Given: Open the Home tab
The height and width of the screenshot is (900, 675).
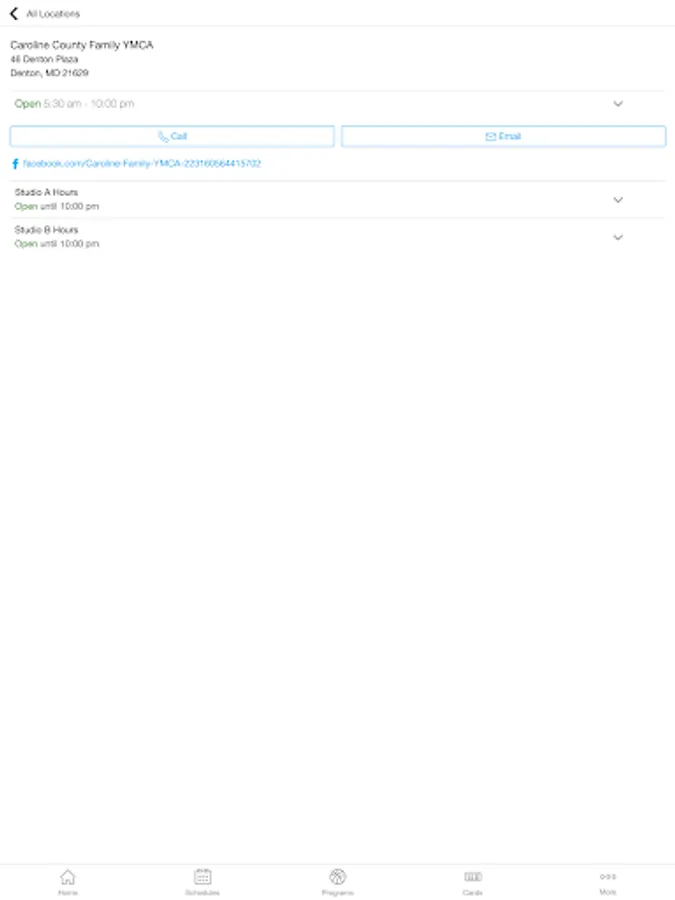Looking at the screenshot, I should click(68, 882).
